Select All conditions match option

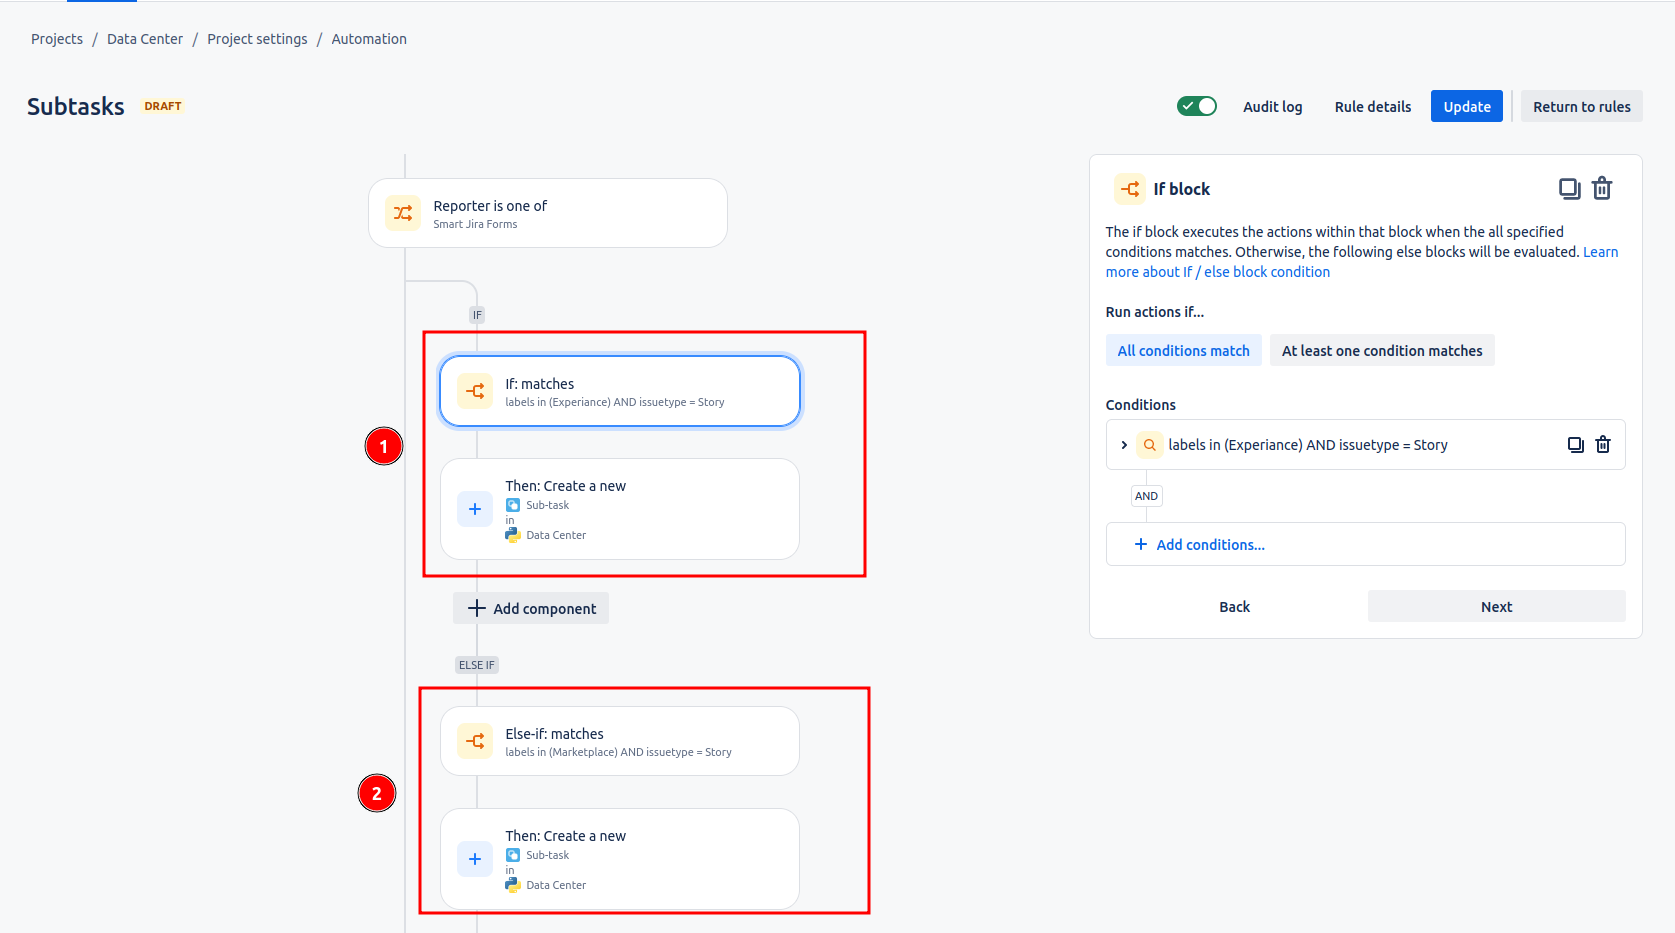click(1183, 351)
